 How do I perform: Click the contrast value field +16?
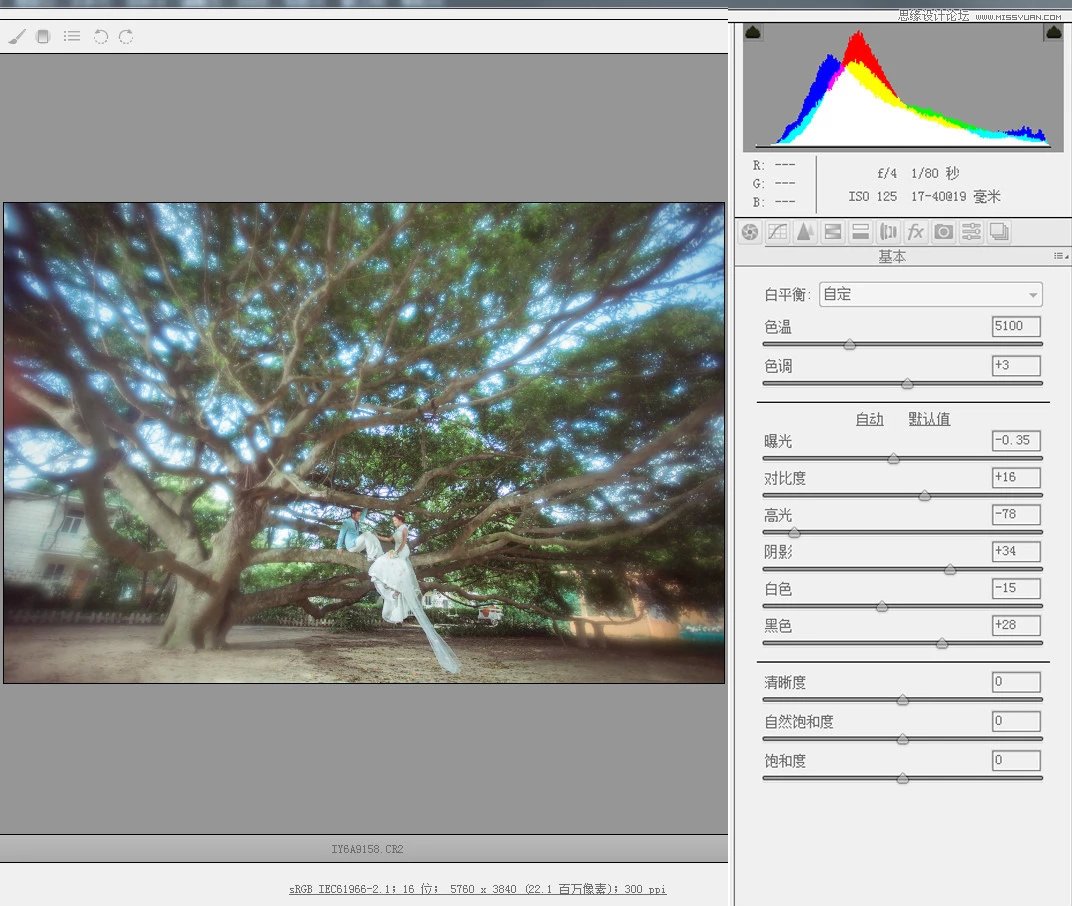coord(1016,477)
